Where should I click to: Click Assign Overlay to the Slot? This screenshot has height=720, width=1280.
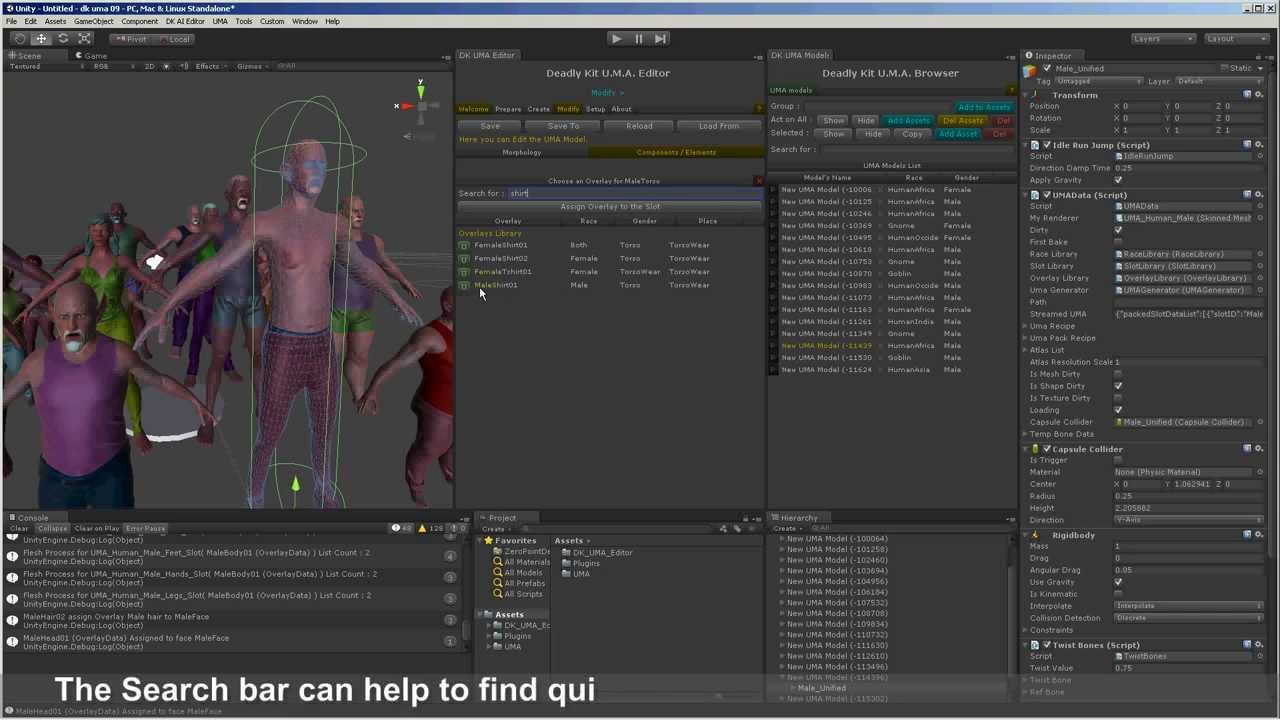[610, 206]
